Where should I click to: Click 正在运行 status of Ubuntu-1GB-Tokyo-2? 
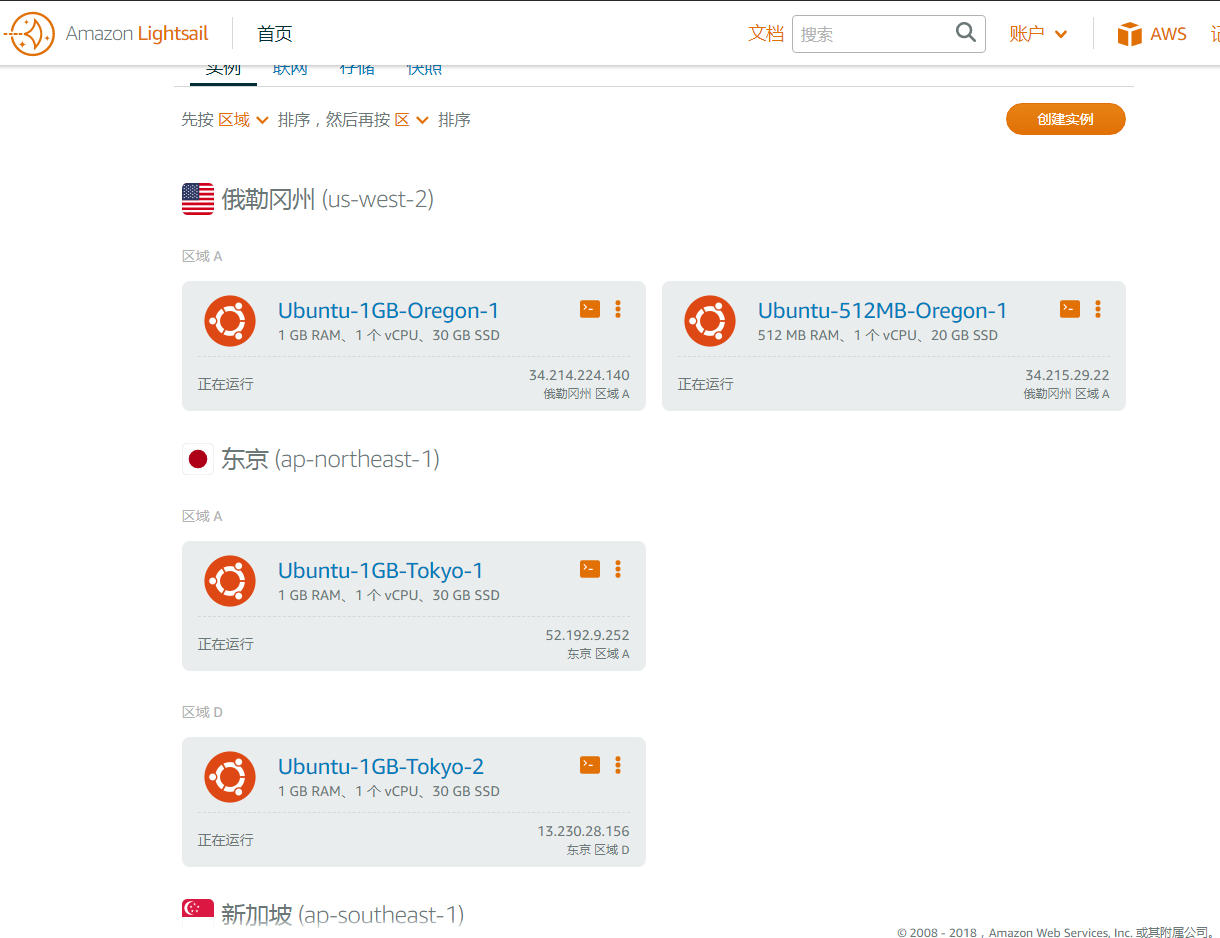[226, 840]
